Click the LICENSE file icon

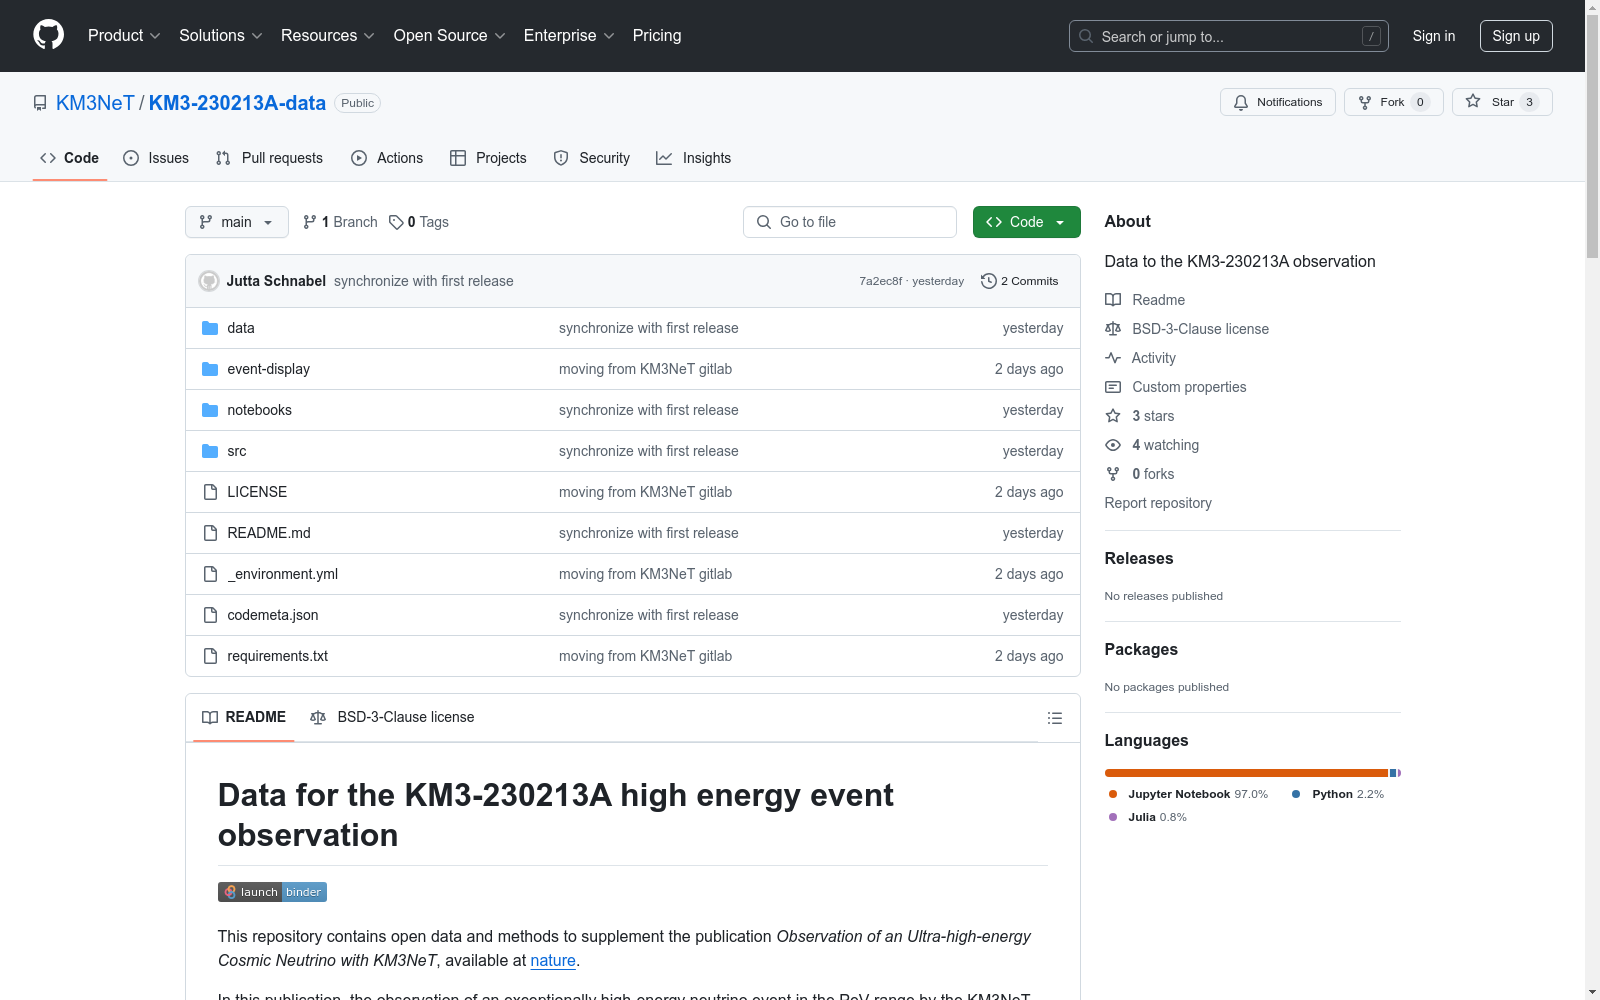click(210, 492)
